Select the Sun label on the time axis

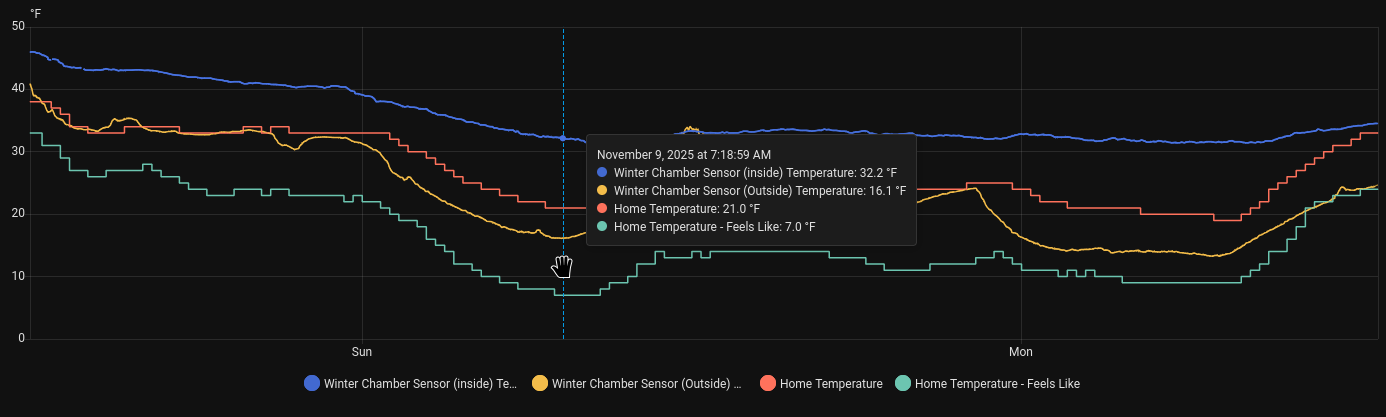[362, 352]
